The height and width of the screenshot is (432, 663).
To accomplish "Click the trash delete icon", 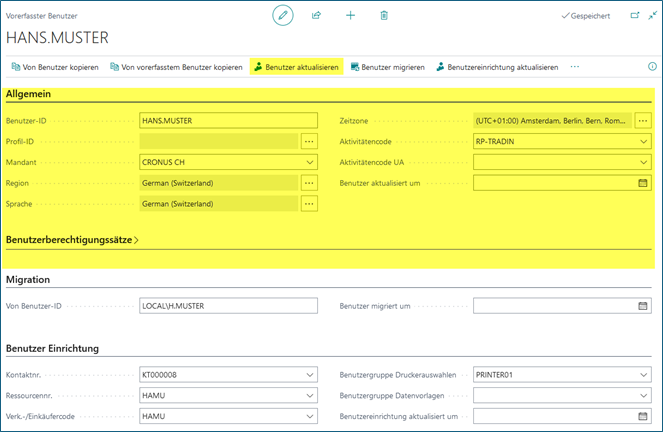I will pos(384,16).
